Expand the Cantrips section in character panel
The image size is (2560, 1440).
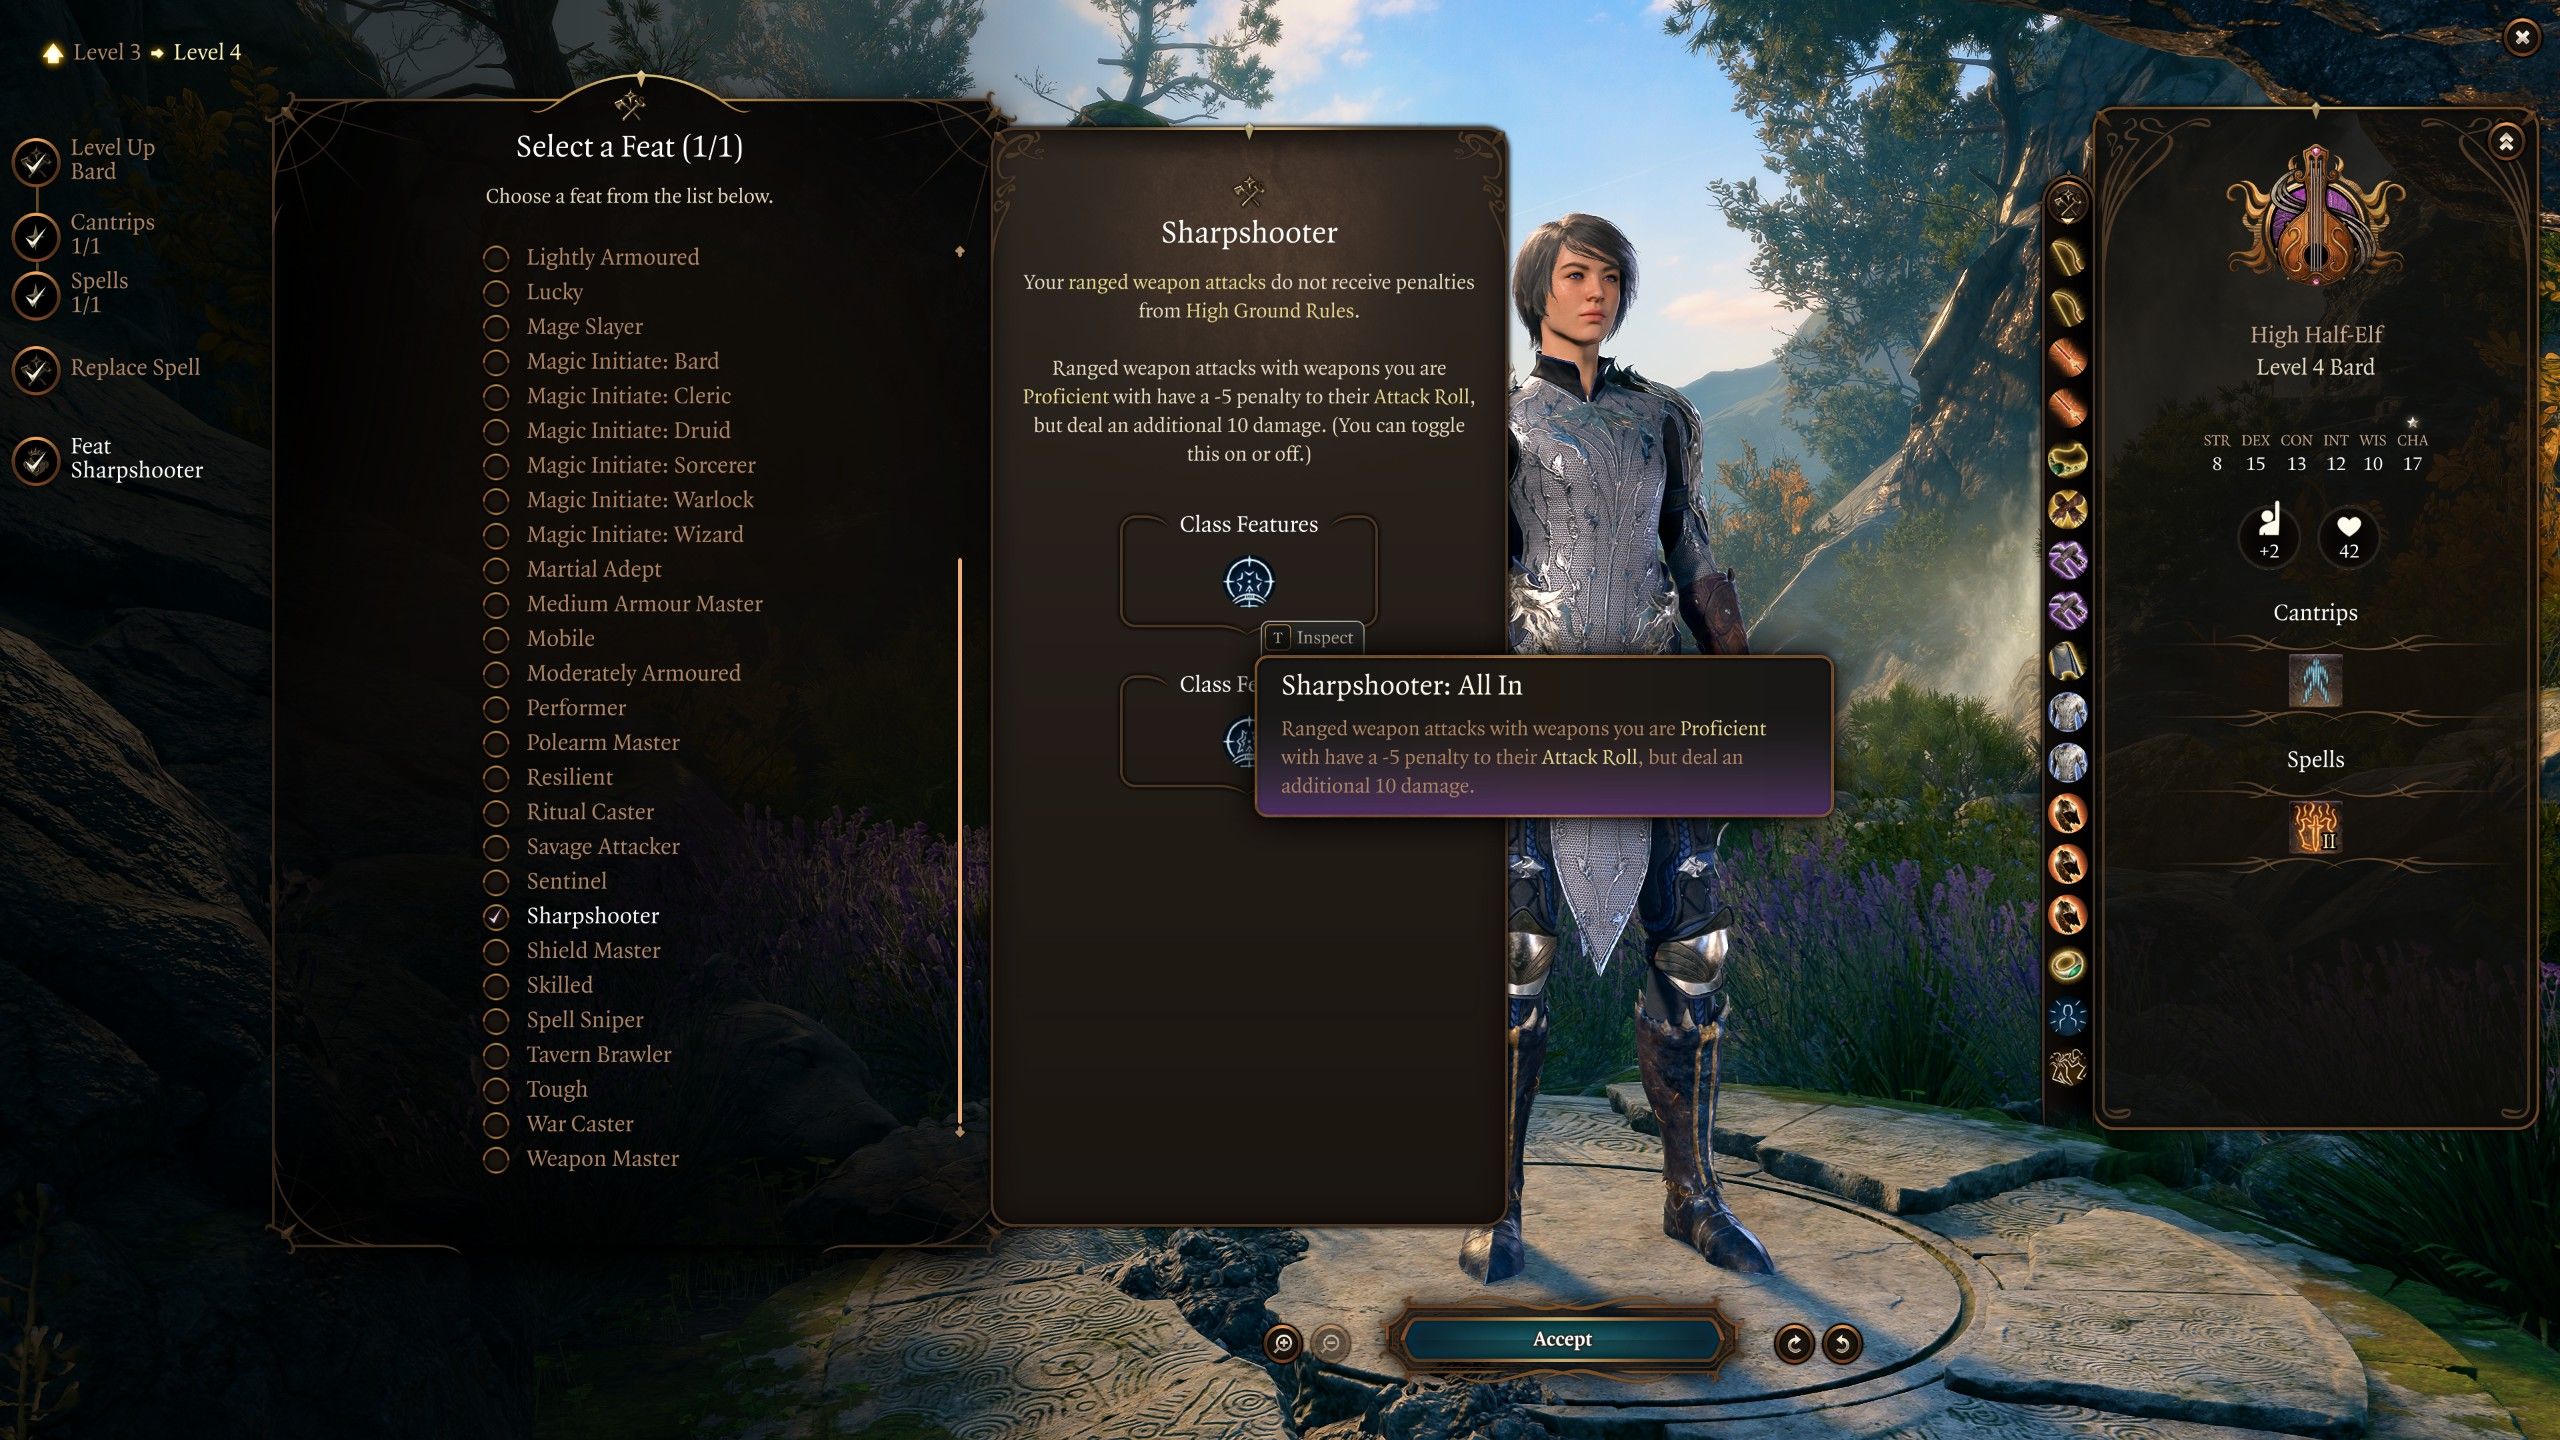(2316, 612)
